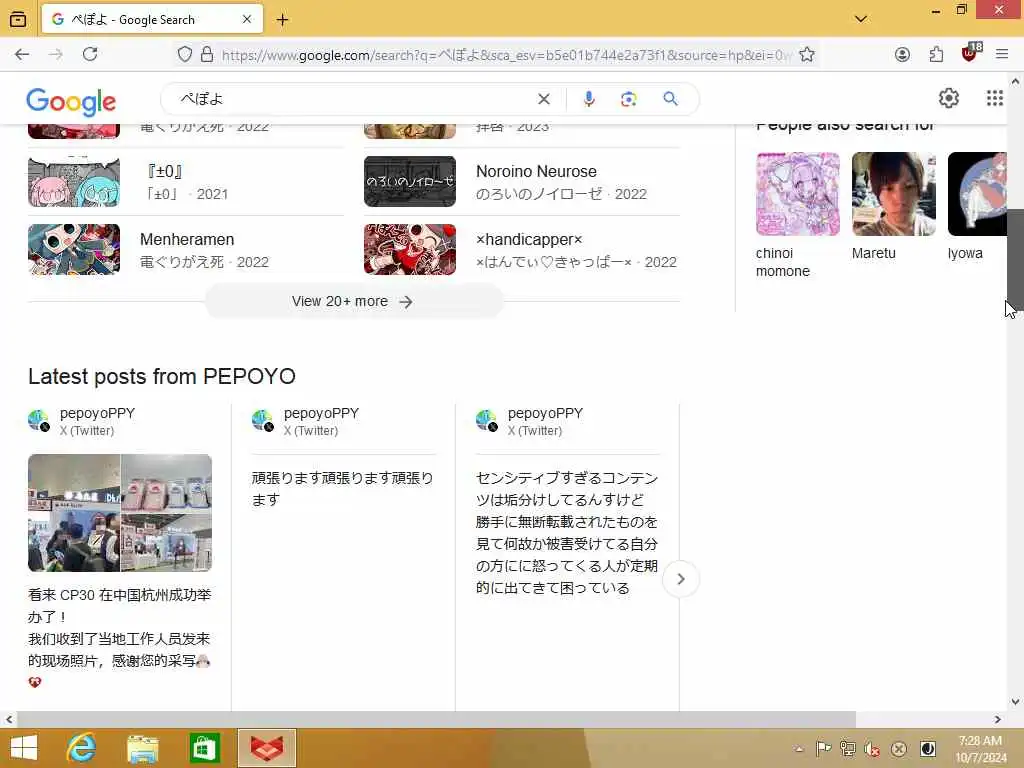
Task: Open the ×handicapper× song result
Action: pyautogui.click(x=522, y=250)
